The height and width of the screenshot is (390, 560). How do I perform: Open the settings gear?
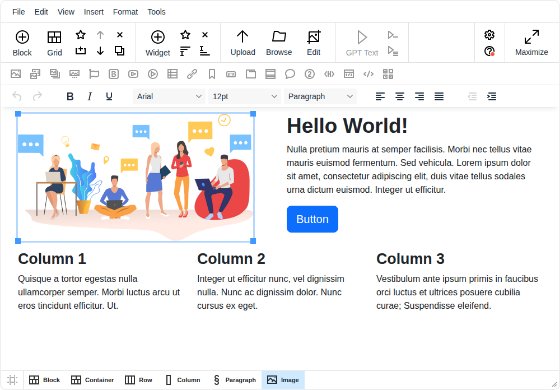tap(489, 35)
